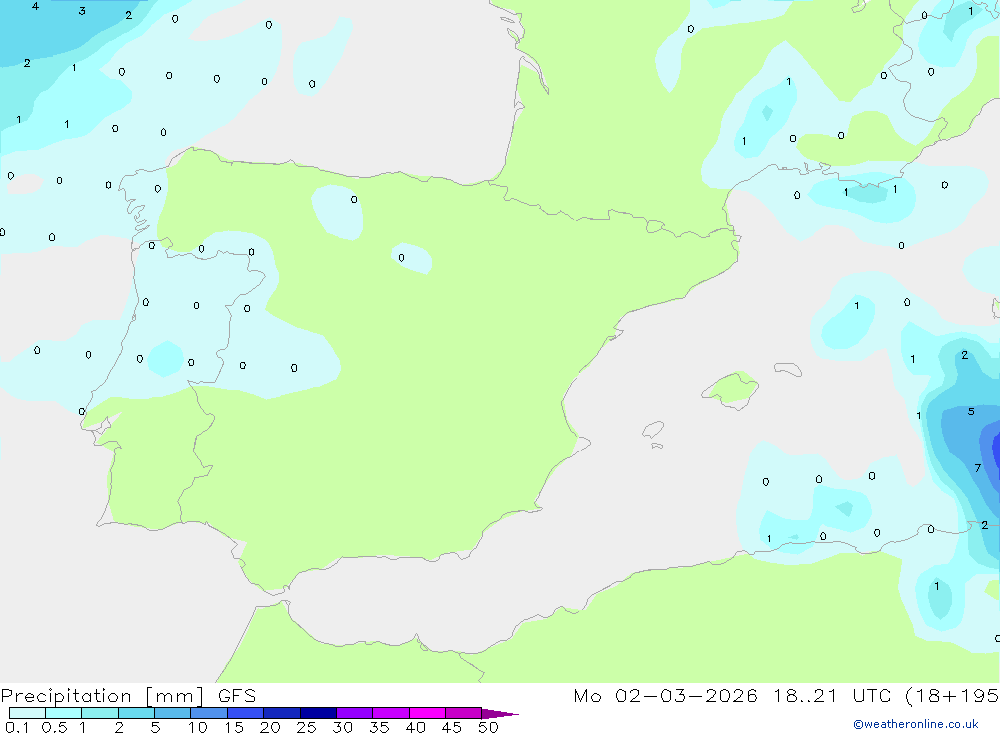Click legend label '30'
This screenshot has height=733, width=1000.
coord(342,727)
